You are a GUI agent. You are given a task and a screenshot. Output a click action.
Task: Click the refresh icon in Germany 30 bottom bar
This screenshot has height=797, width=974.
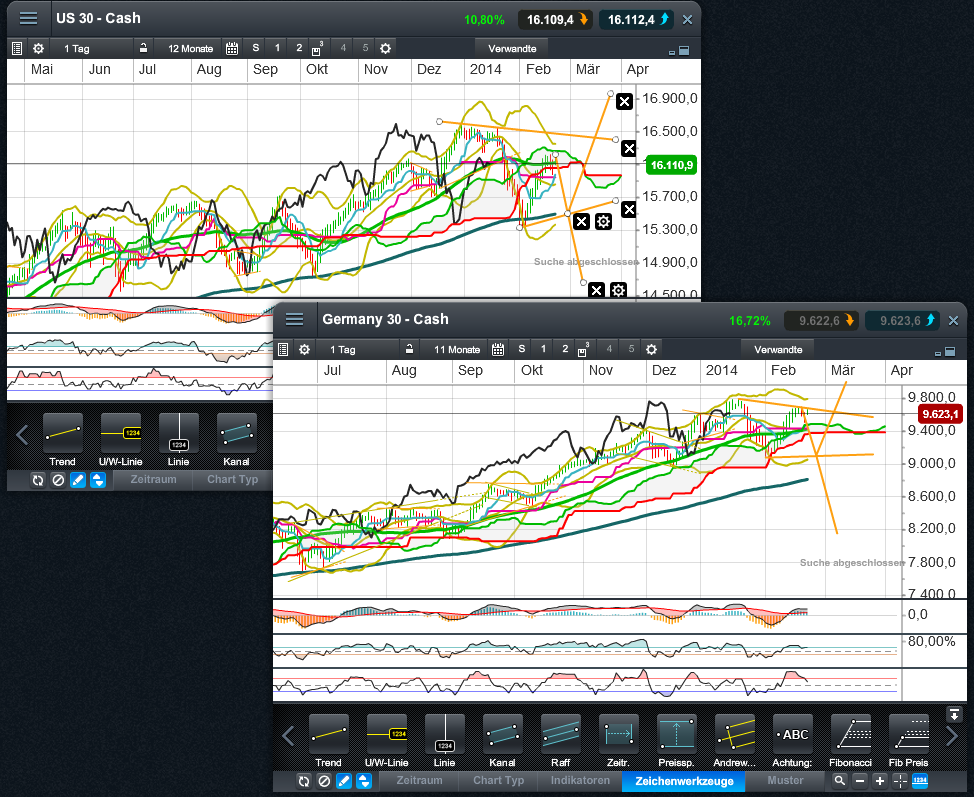(304, 781)
